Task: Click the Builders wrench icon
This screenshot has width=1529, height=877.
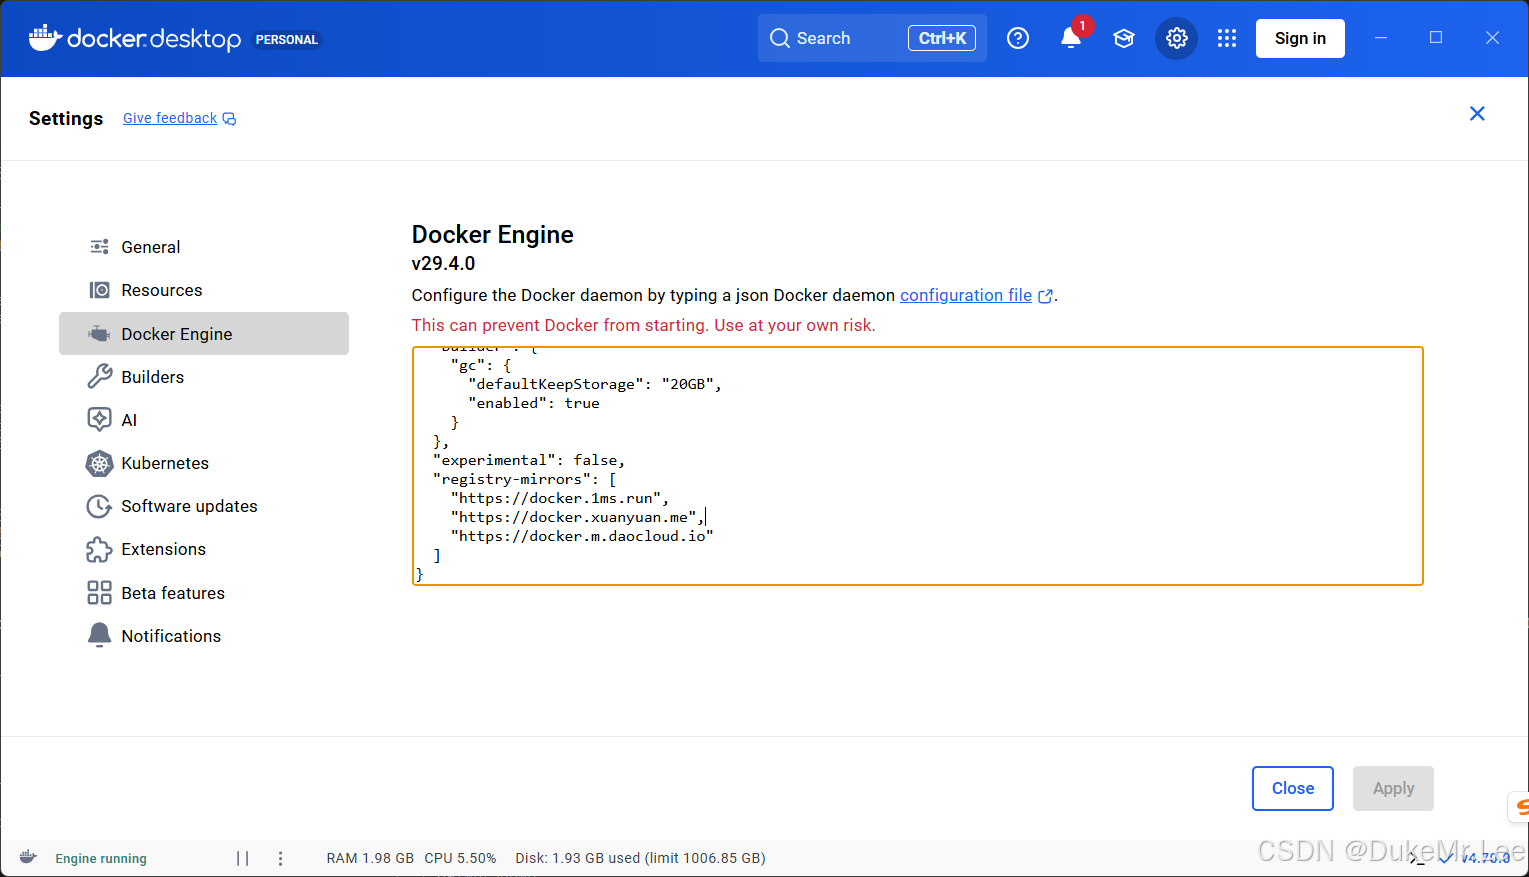Action: (x=100, y=377)
